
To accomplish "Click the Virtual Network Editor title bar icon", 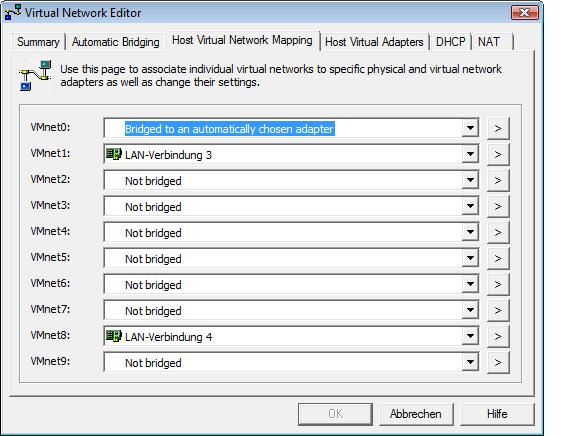I will pos(13,12).
